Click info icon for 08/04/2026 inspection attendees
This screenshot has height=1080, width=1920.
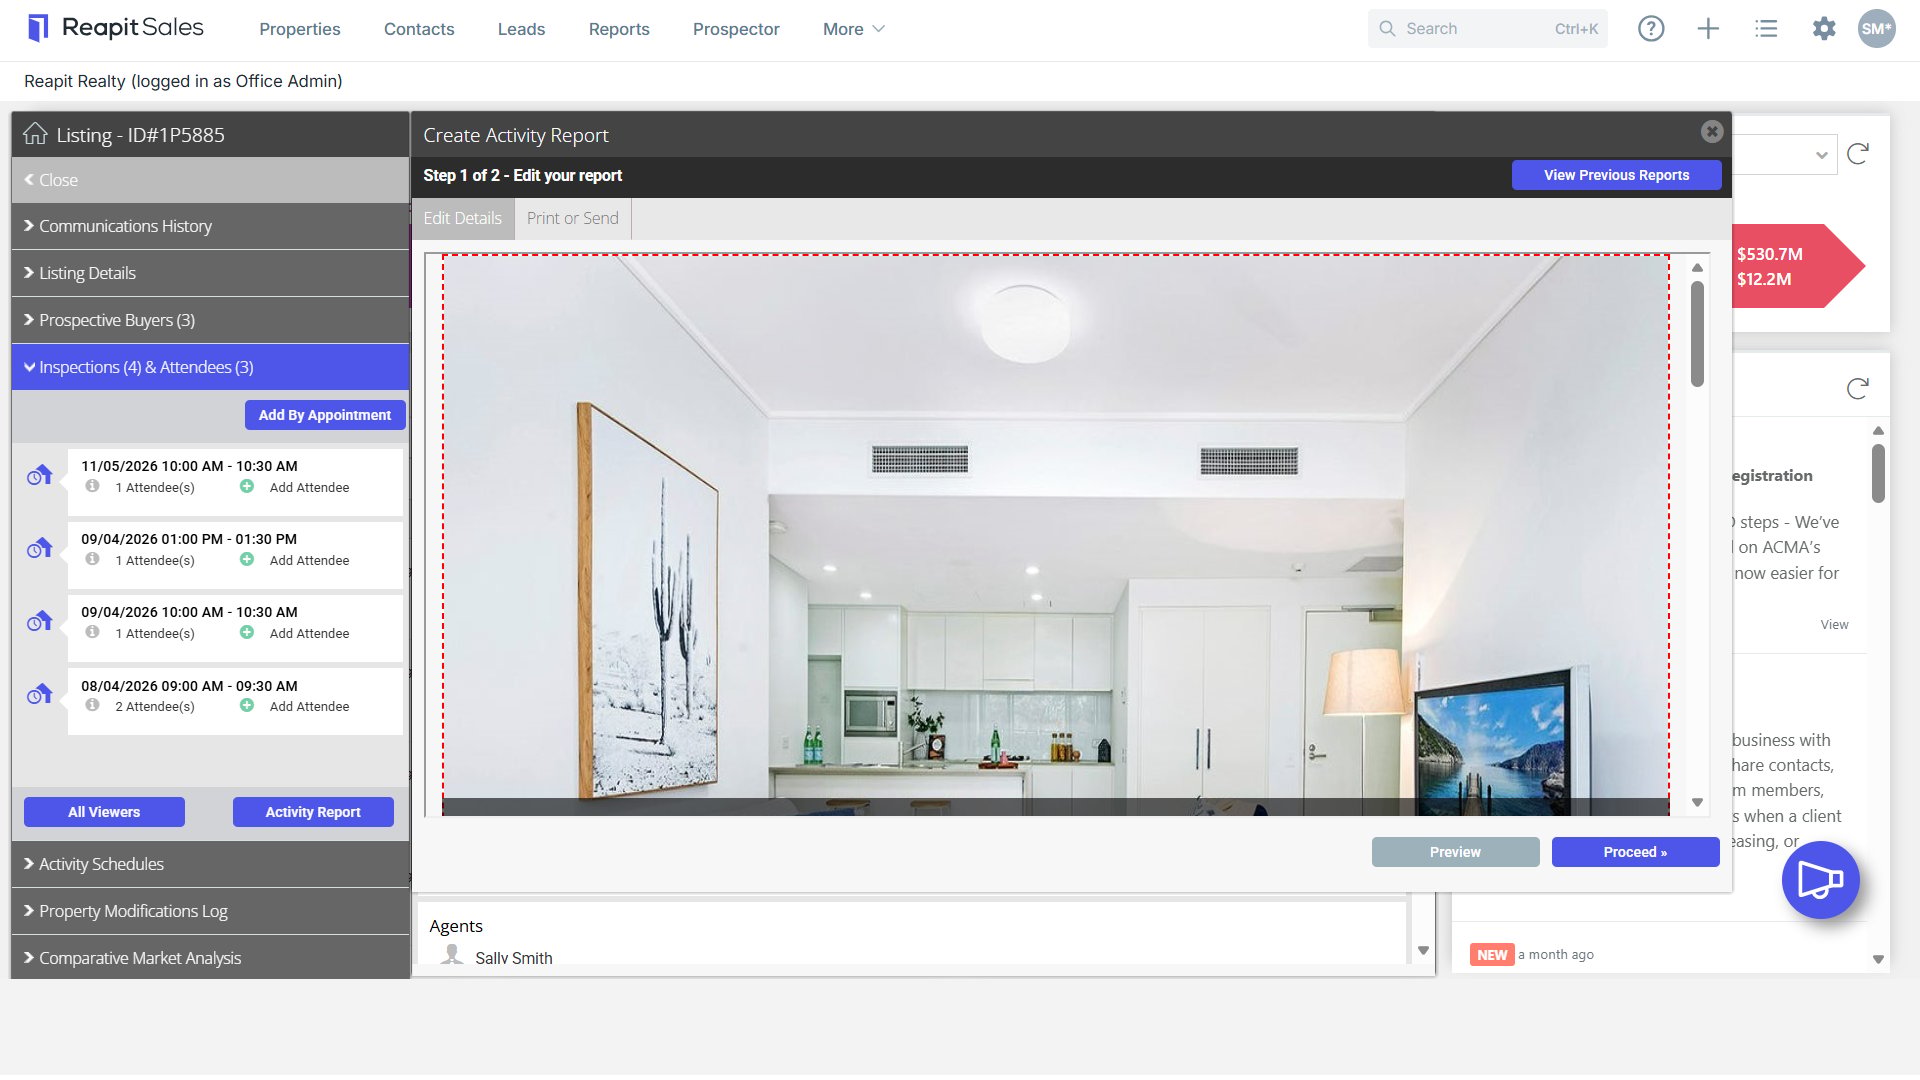click(92, 706)
